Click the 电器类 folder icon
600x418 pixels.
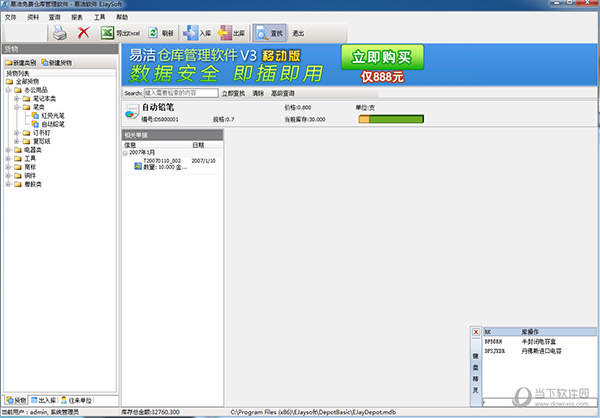tap(18, 150)
